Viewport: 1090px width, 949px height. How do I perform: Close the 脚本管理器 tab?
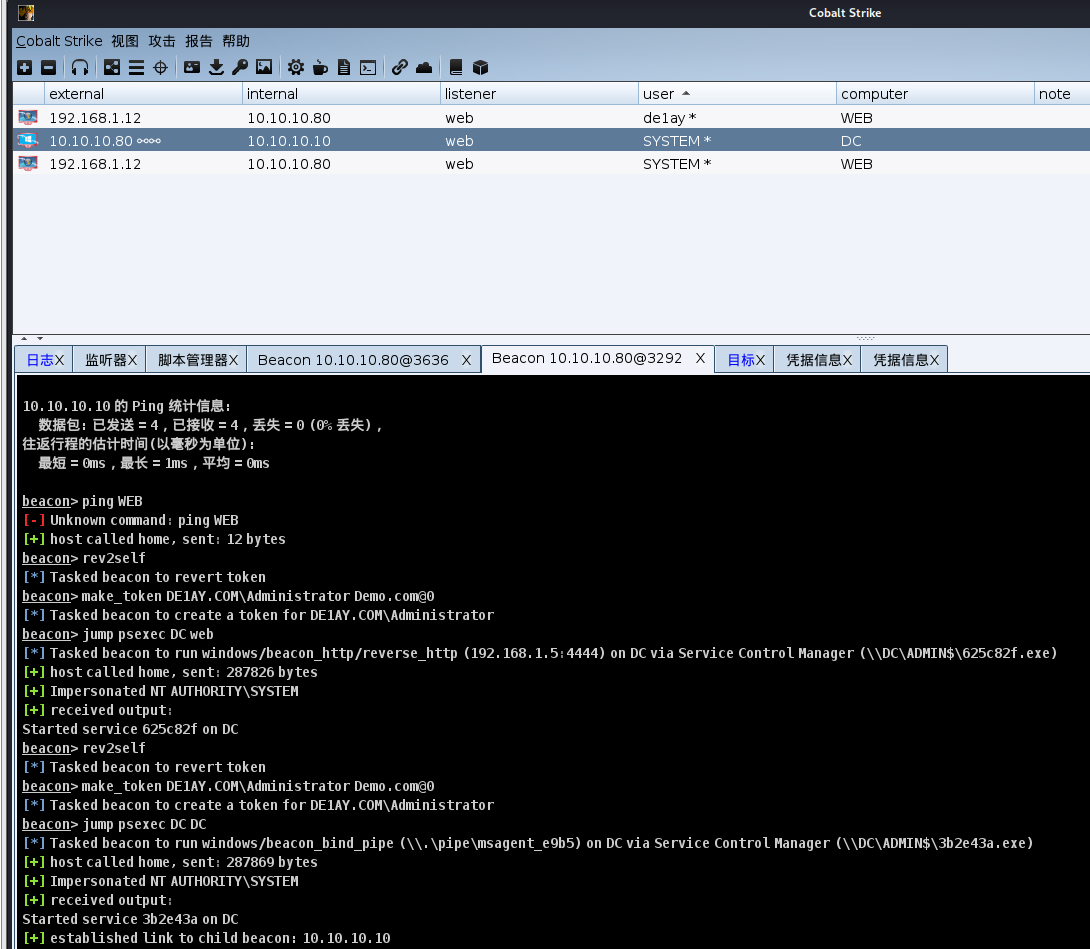[234, 360]
